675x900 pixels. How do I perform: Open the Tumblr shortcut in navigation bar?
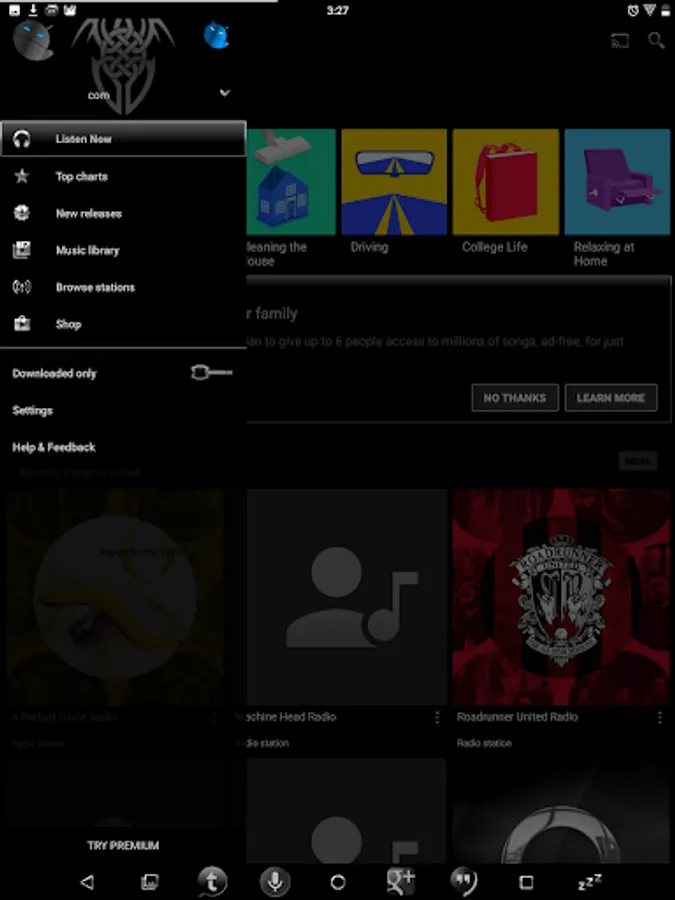point(212,881)
